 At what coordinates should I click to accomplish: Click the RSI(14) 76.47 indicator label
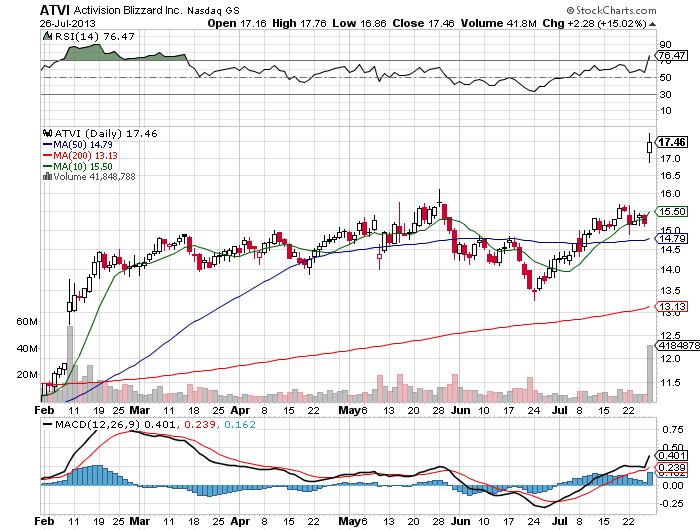[94, 37]
